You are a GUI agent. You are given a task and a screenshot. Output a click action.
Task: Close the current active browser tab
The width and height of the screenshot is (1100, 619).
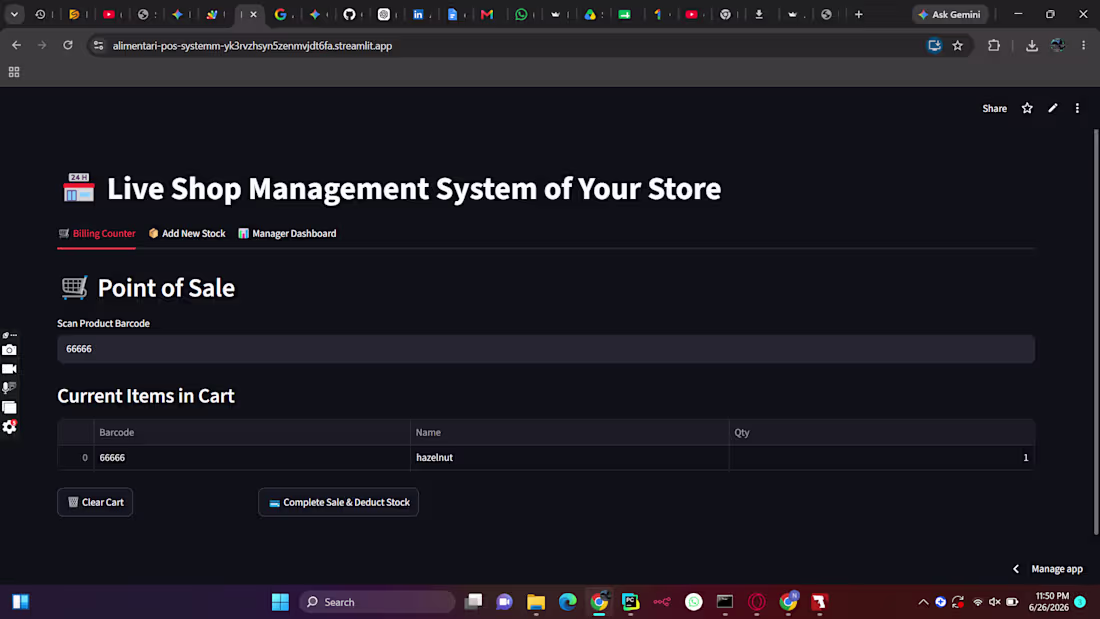click(x=253, y=14)
